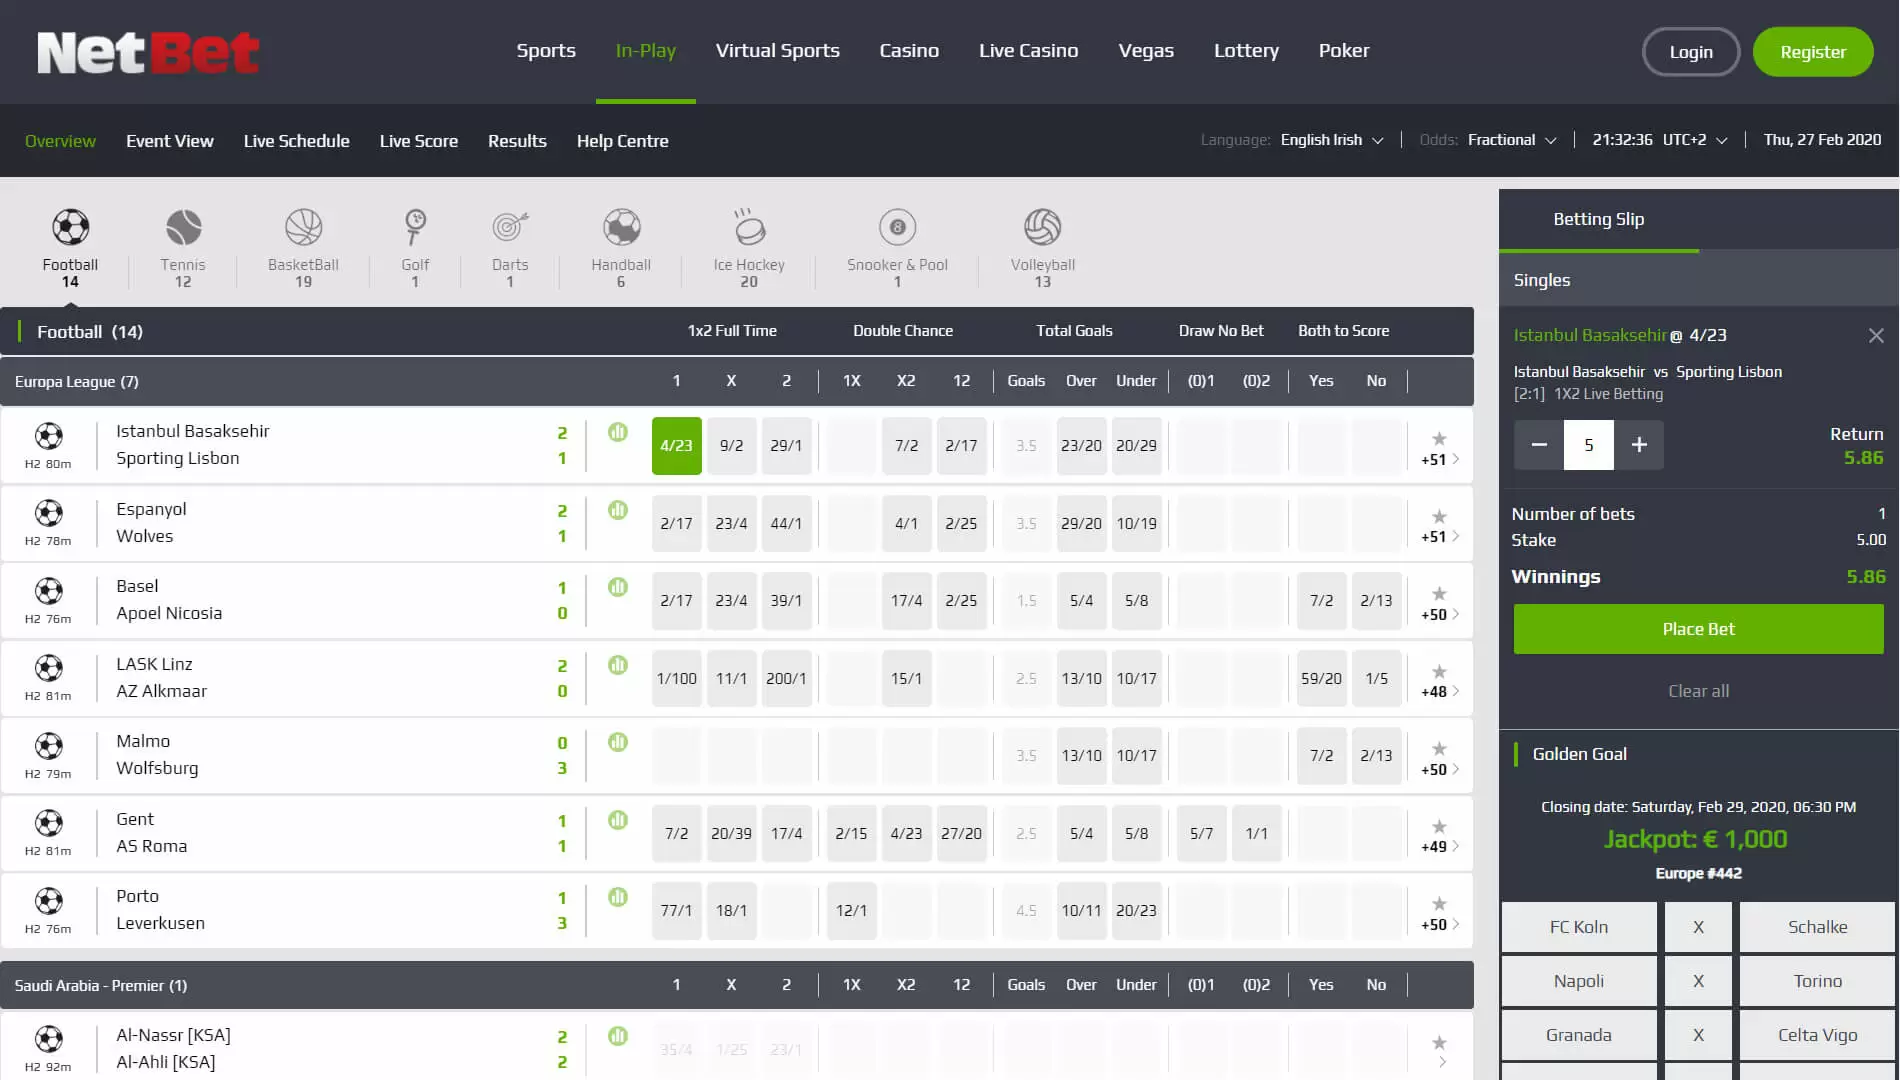
Task: Favorite the Basel vs Apoel Nicosia match
Action: (x=1438, y=593)
